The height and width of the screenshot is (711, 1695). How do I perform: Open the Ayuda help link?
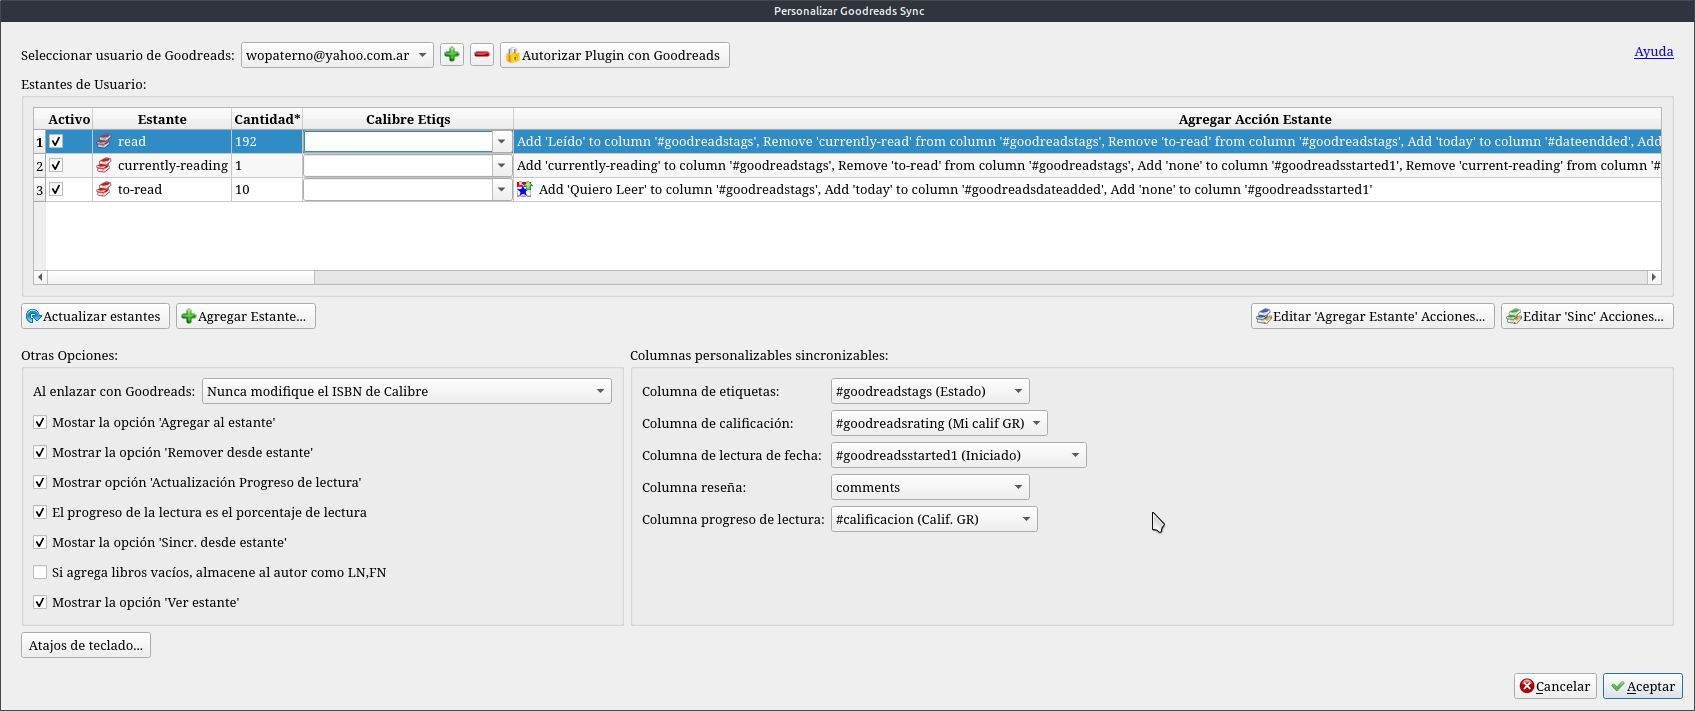[x=1654, y=52]
